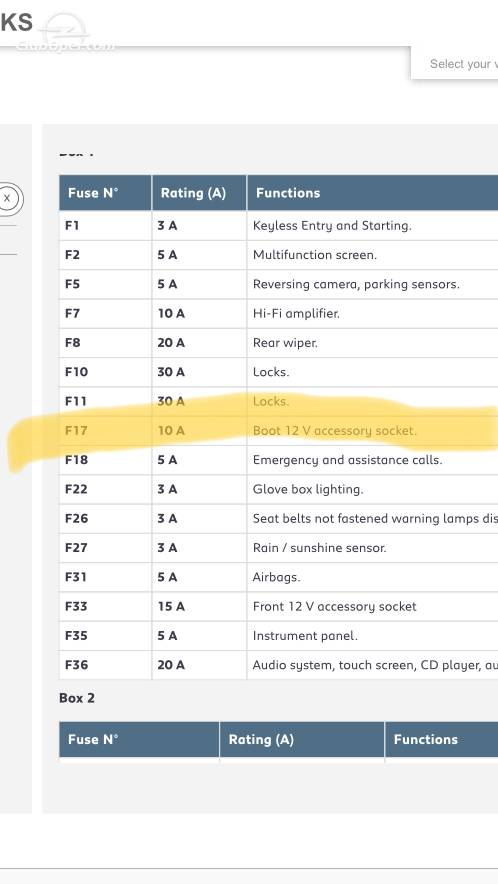This screenshot has height=884, width=498.
Task: Select the F27 Rain / sunshine sensor row
Action: click(x=279, y=548)
